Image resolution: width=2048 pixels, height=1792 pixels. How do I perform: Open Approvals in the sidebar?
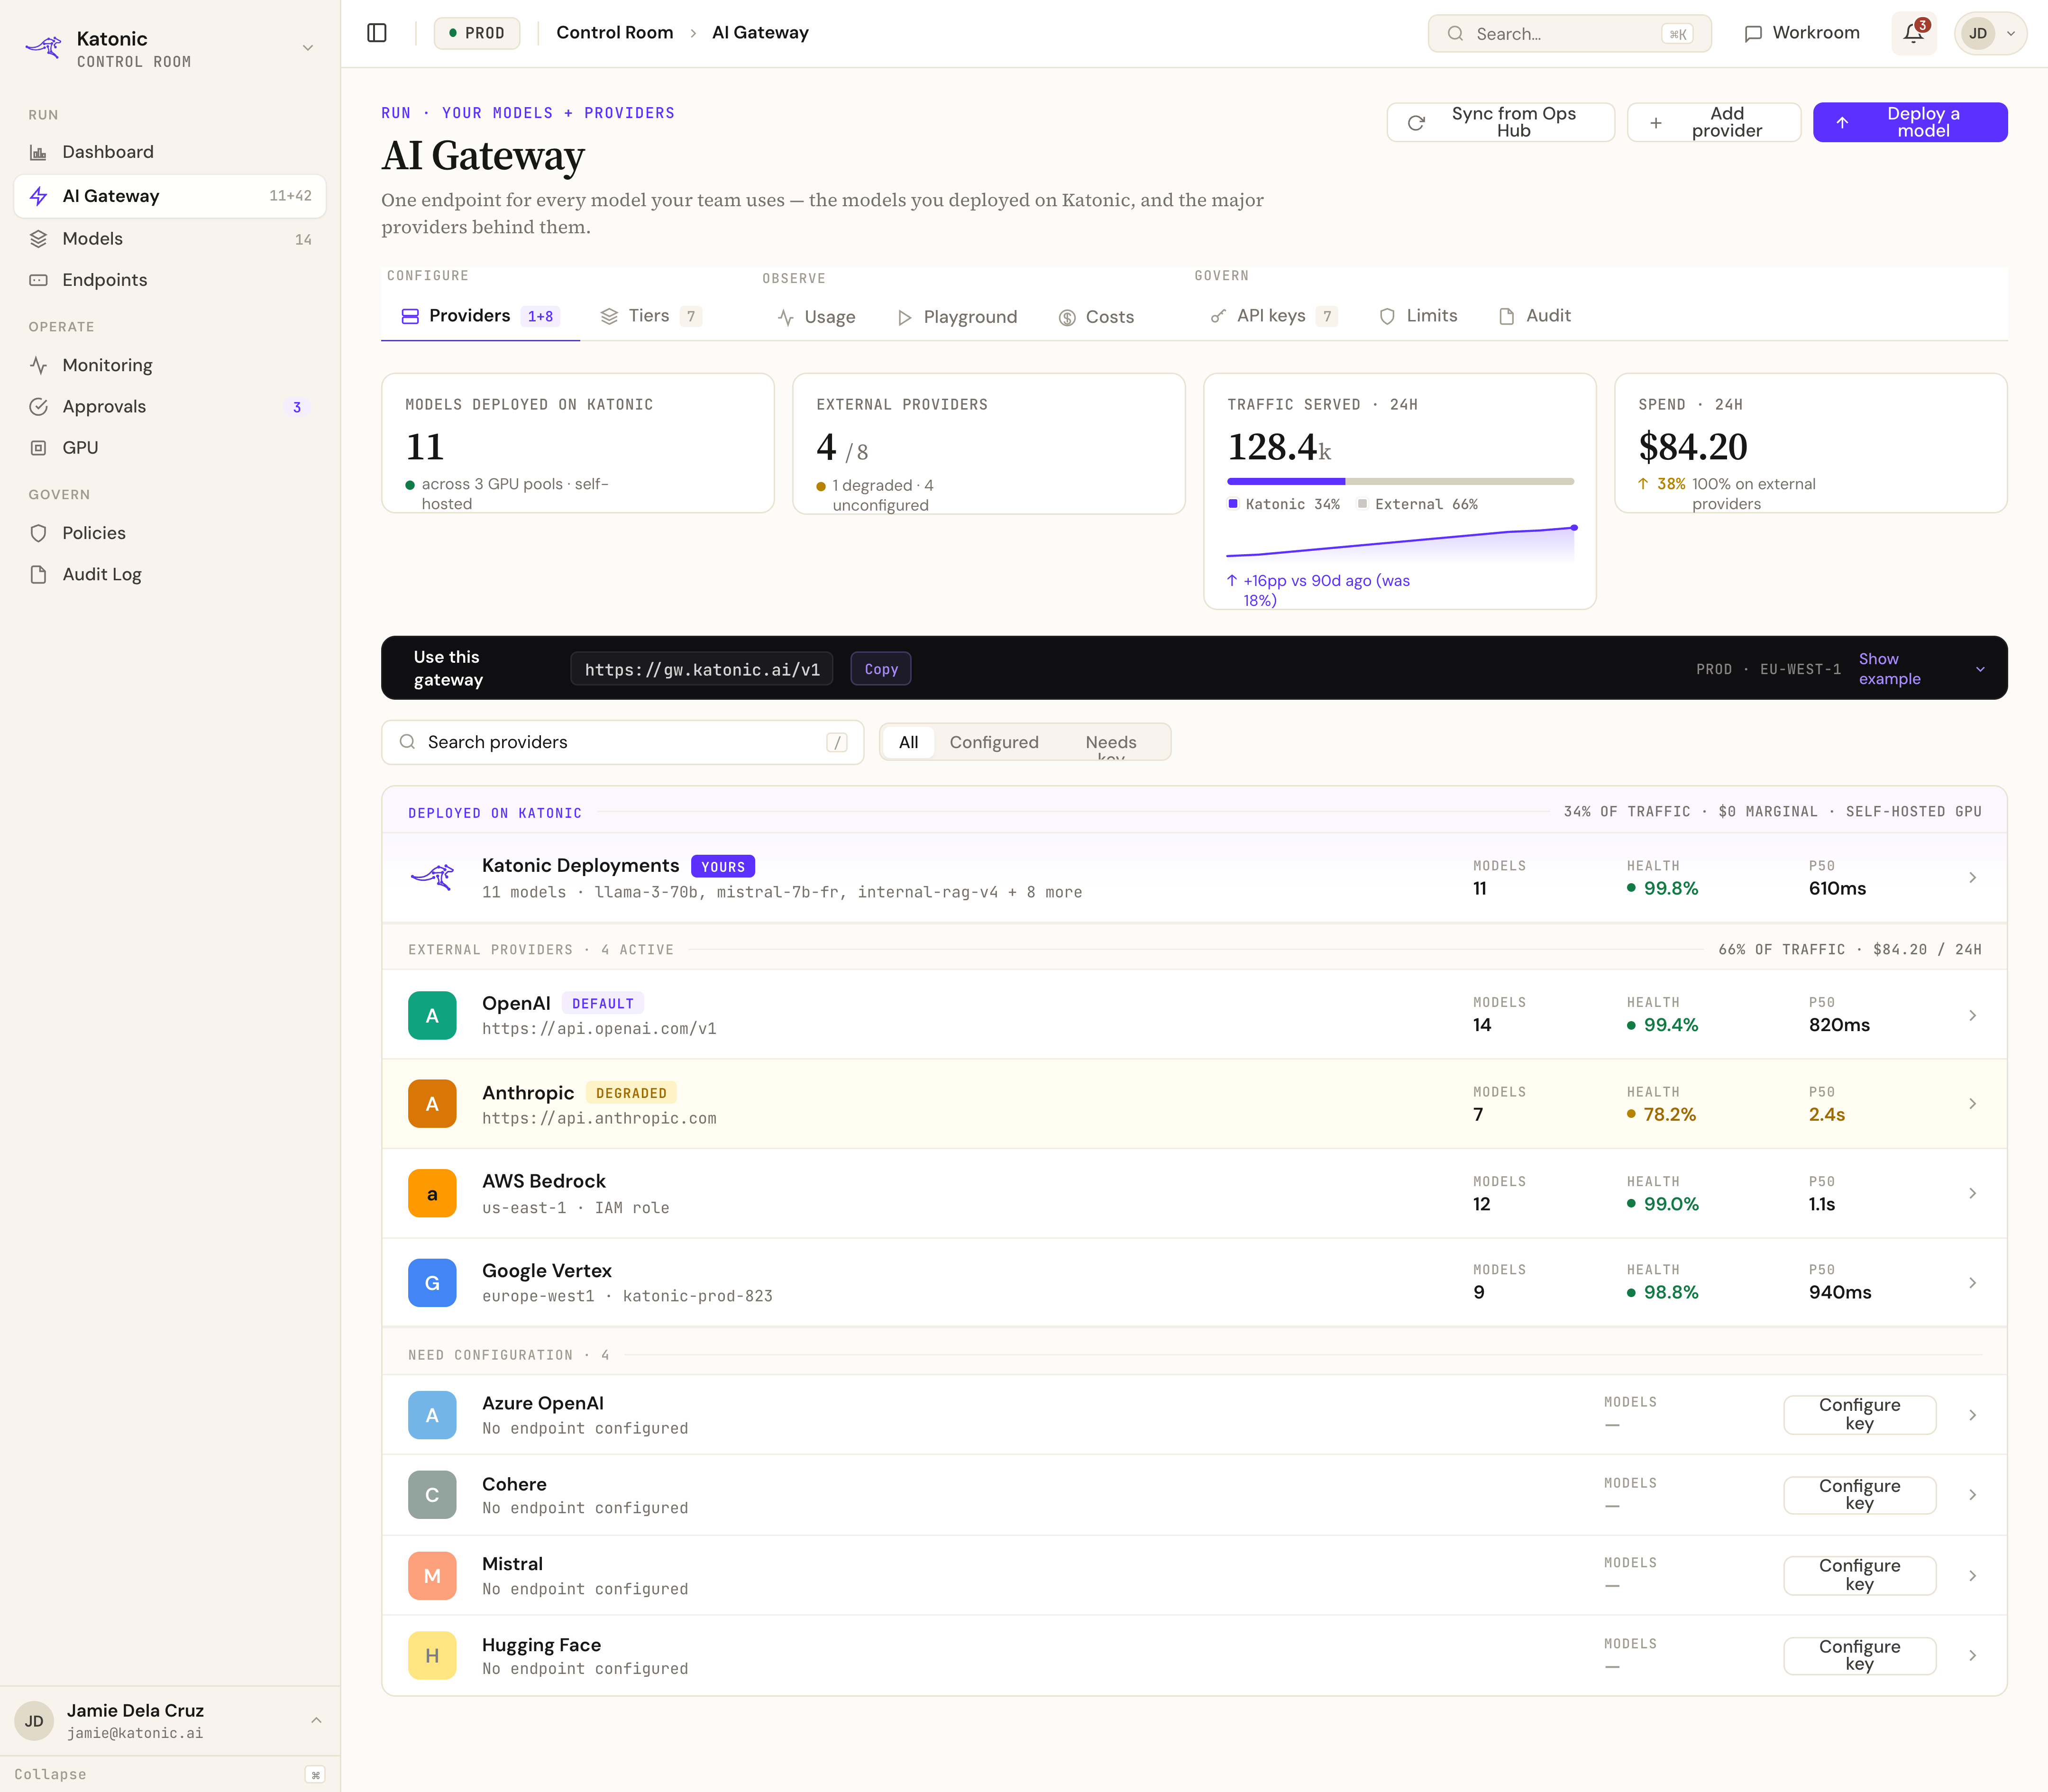point(170,407)
